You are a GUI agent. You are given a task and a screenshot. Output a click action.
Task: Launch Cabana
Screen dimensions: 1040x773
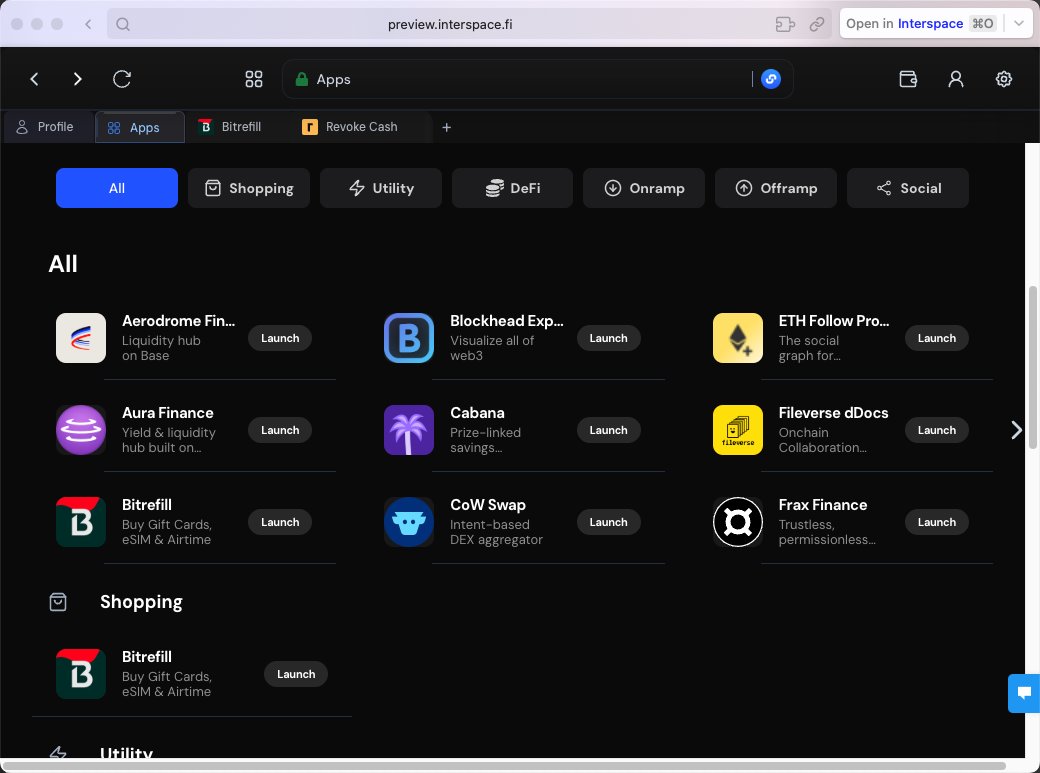coord(608,430)
